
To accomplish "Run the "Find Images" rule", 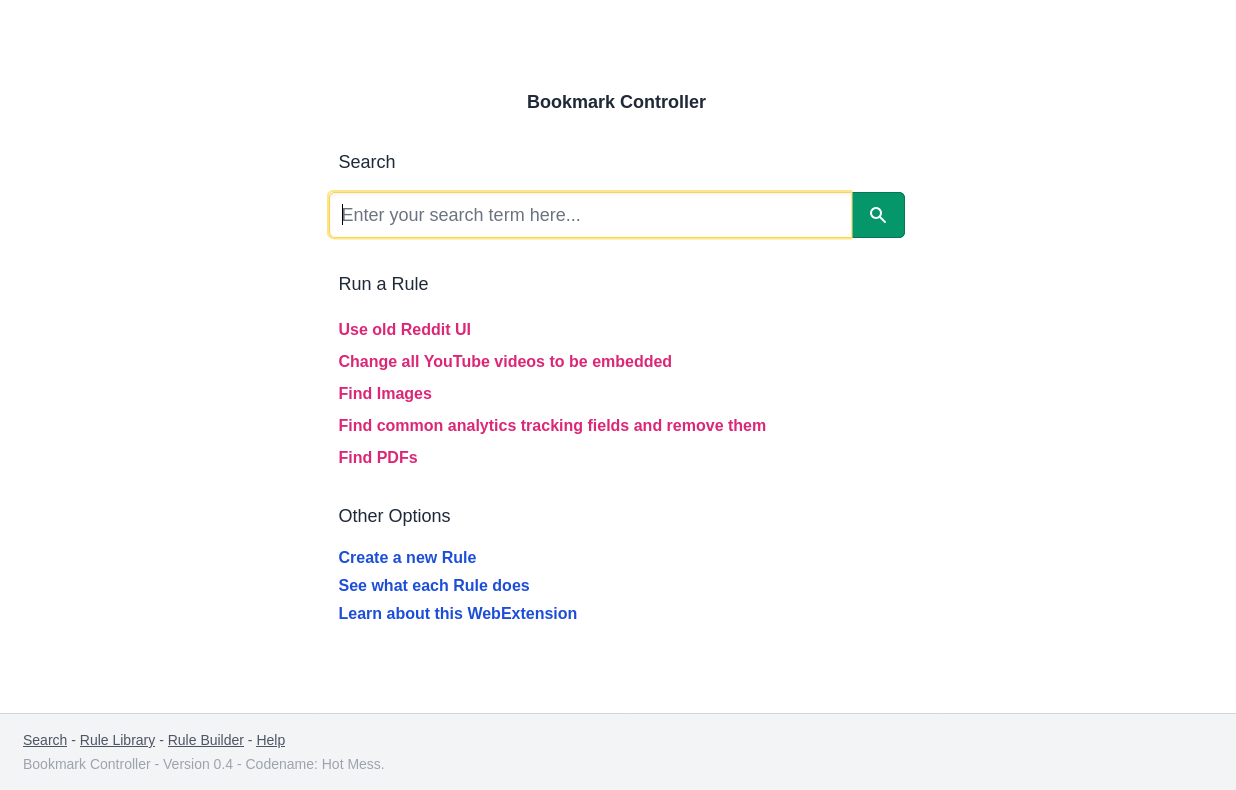I will coord(385,393).
